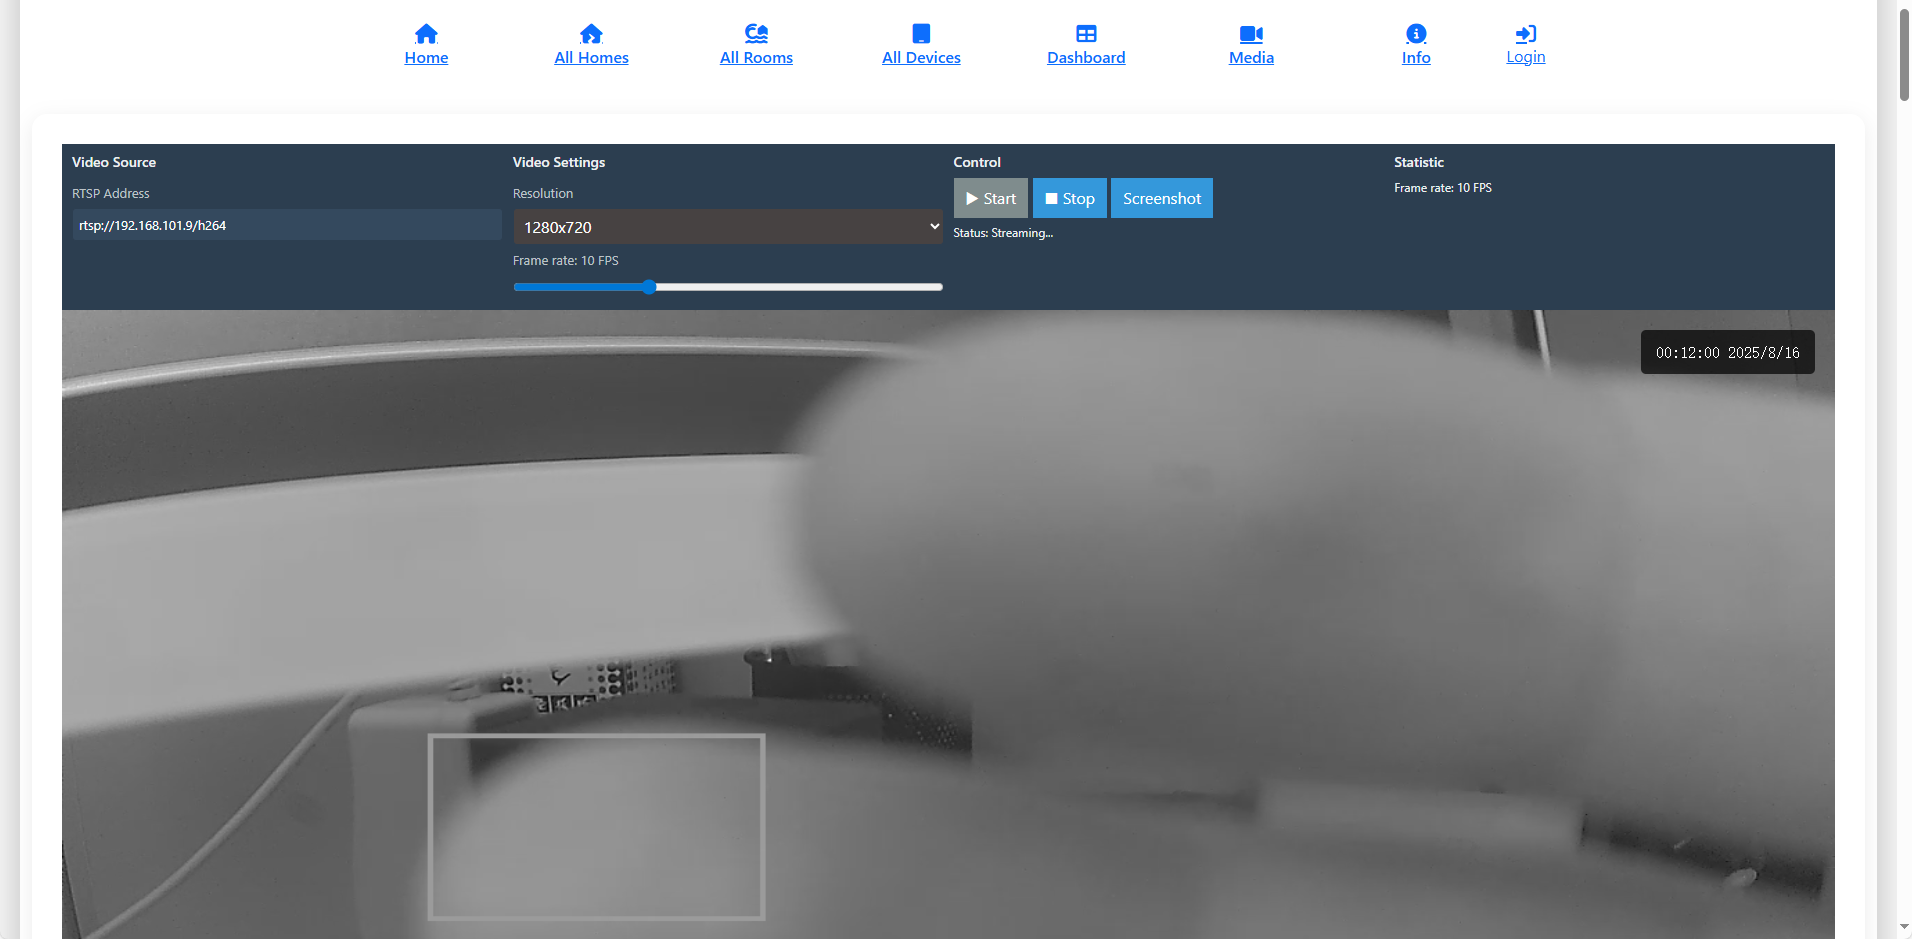Screen dimensions: 1912x939
Task: Click the Info circle icon
Action: [x=1416, y=34]
